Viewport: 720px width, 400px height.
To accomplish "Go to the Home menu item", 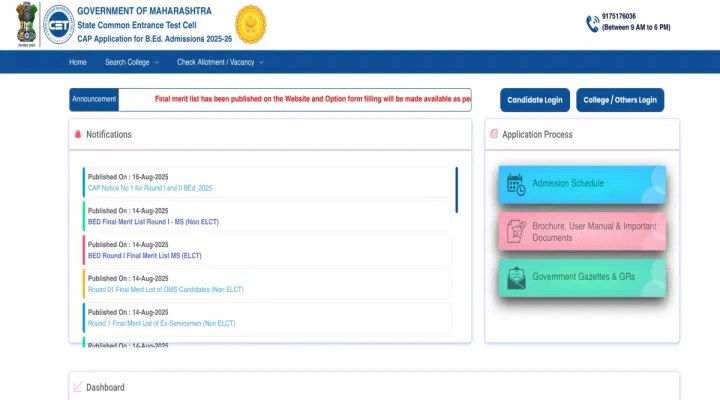I will pos(78,62).
